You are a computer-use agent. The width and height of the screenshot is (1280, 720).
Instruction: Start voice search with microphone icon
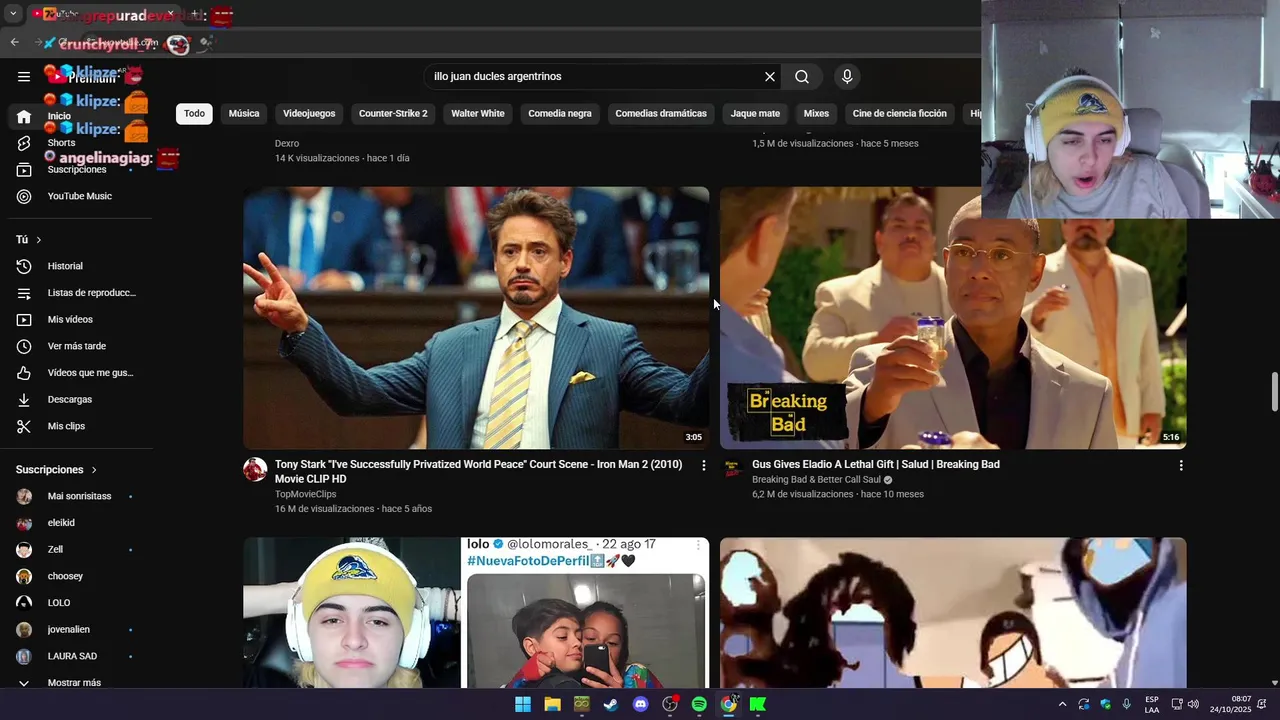pyautogui.click(x=847, y=76)
